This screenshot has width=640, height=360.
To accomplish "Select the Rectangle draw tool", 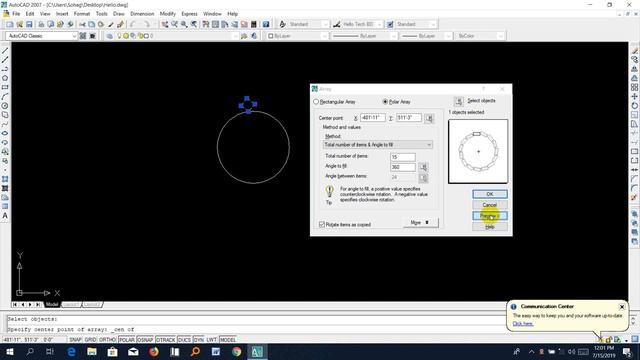I will pos(5,87).
